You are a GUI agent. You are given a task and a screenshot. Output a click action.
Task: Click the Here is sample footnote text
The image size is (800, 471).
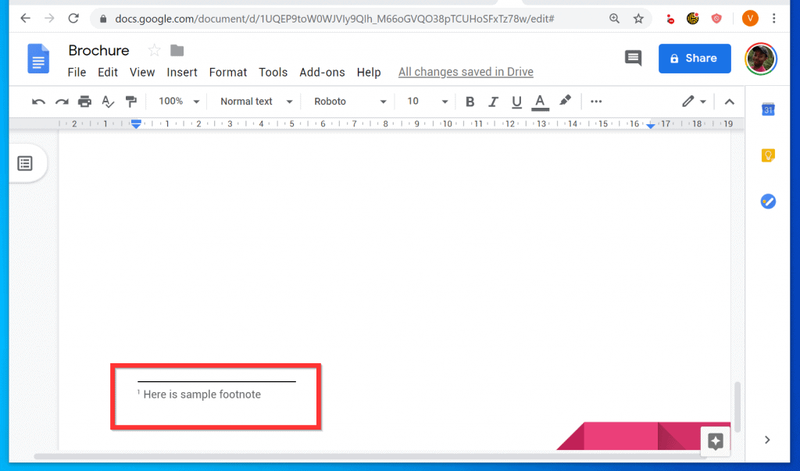point(202,394)
